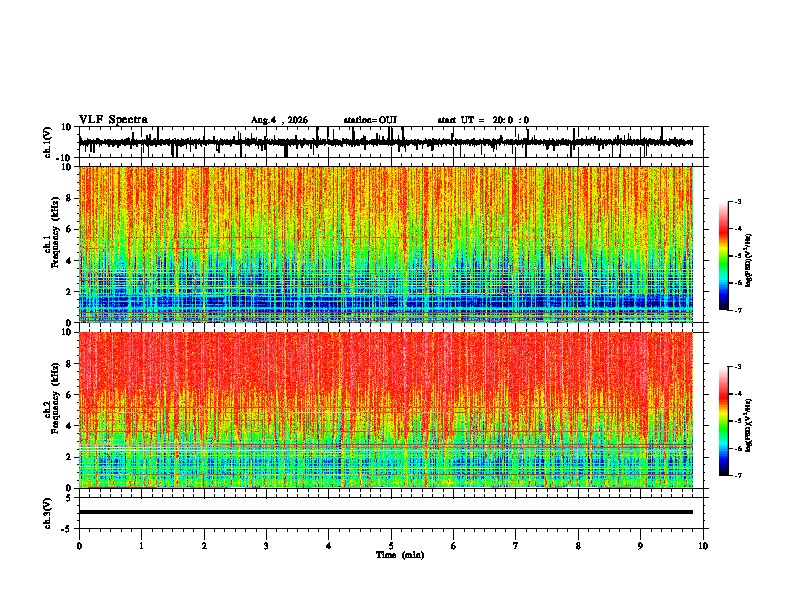Click the "-3" tick on ch.1 color bar
Image resolution: width=792 pixels, height=612 pixels.
(x=738, y=201)
